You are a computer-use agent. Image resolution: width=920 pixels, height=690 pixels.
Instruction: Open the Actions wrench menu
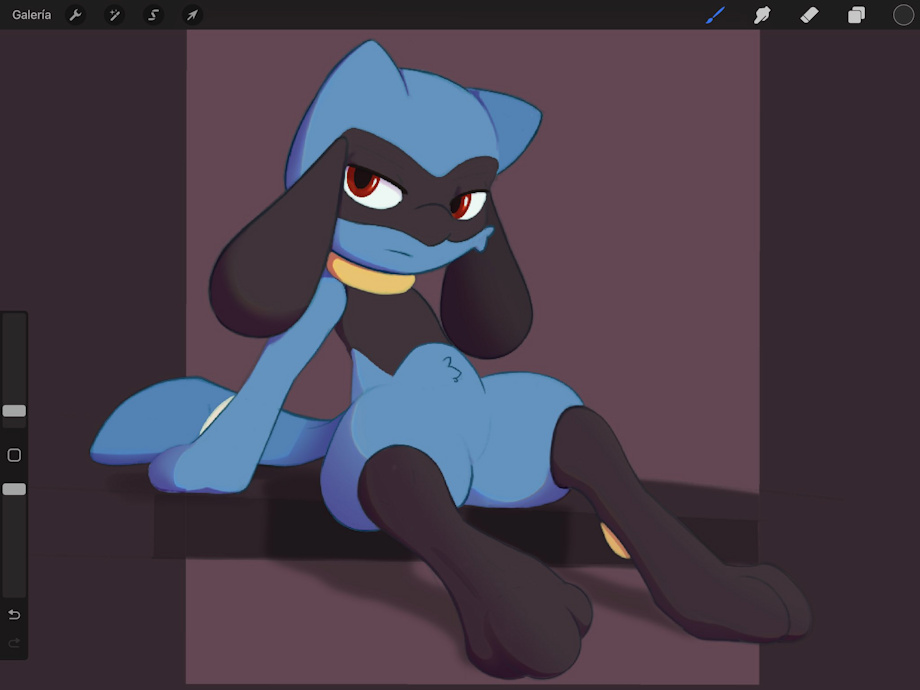(x=75, y=15)
